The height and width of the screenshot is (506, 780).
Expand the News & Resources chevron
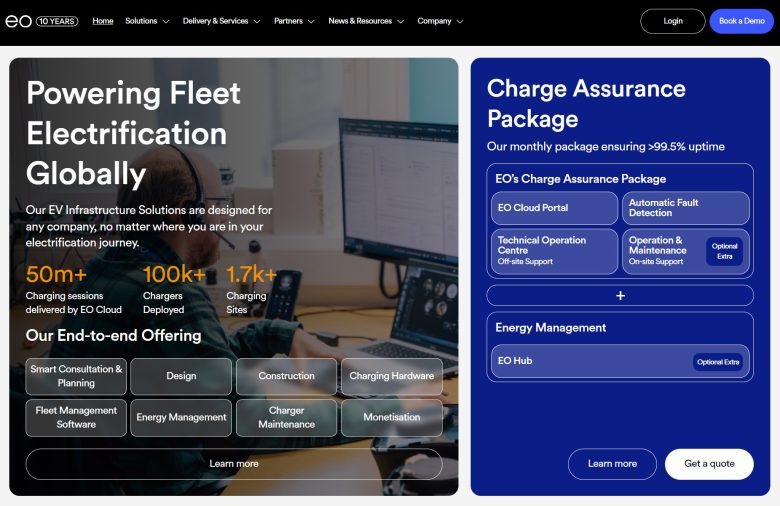point(400,21)
